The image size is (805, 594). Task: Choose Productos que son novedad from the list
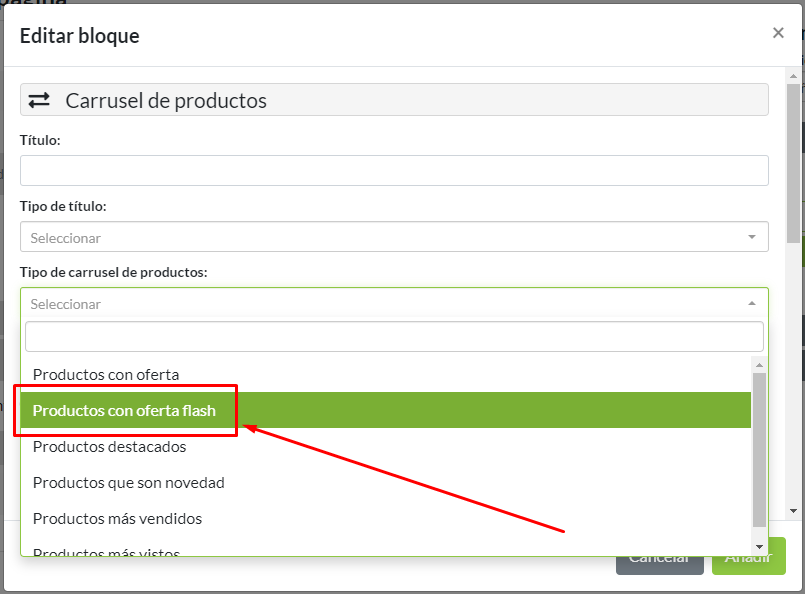[x=128, y=482]
